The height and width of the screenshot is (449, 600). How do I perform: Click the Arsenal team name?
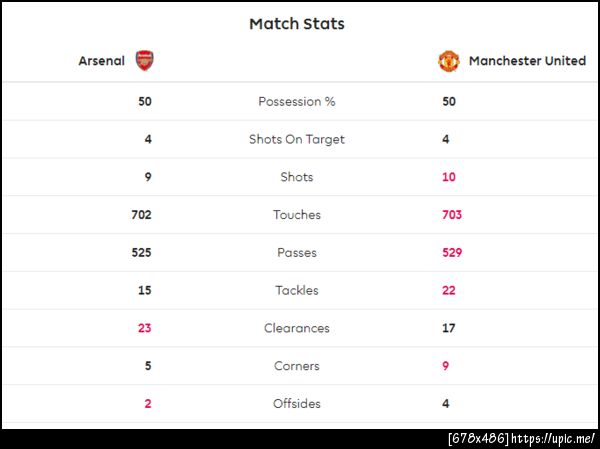pyautogui.click(x=102, y=61)
